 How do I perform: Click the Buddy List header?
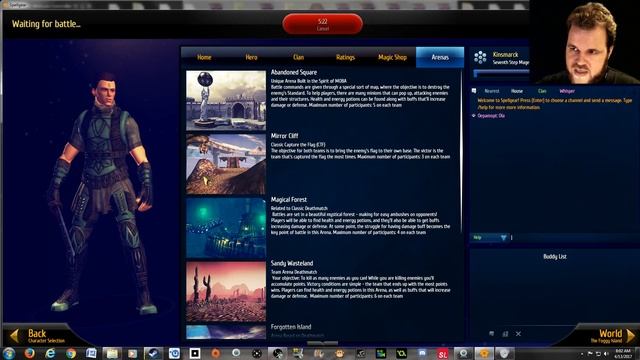tap(555, 256)
